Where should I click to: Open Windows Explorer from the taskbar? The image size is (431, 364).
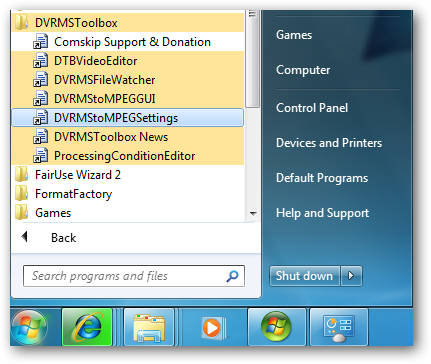click(x=149, y=327)
